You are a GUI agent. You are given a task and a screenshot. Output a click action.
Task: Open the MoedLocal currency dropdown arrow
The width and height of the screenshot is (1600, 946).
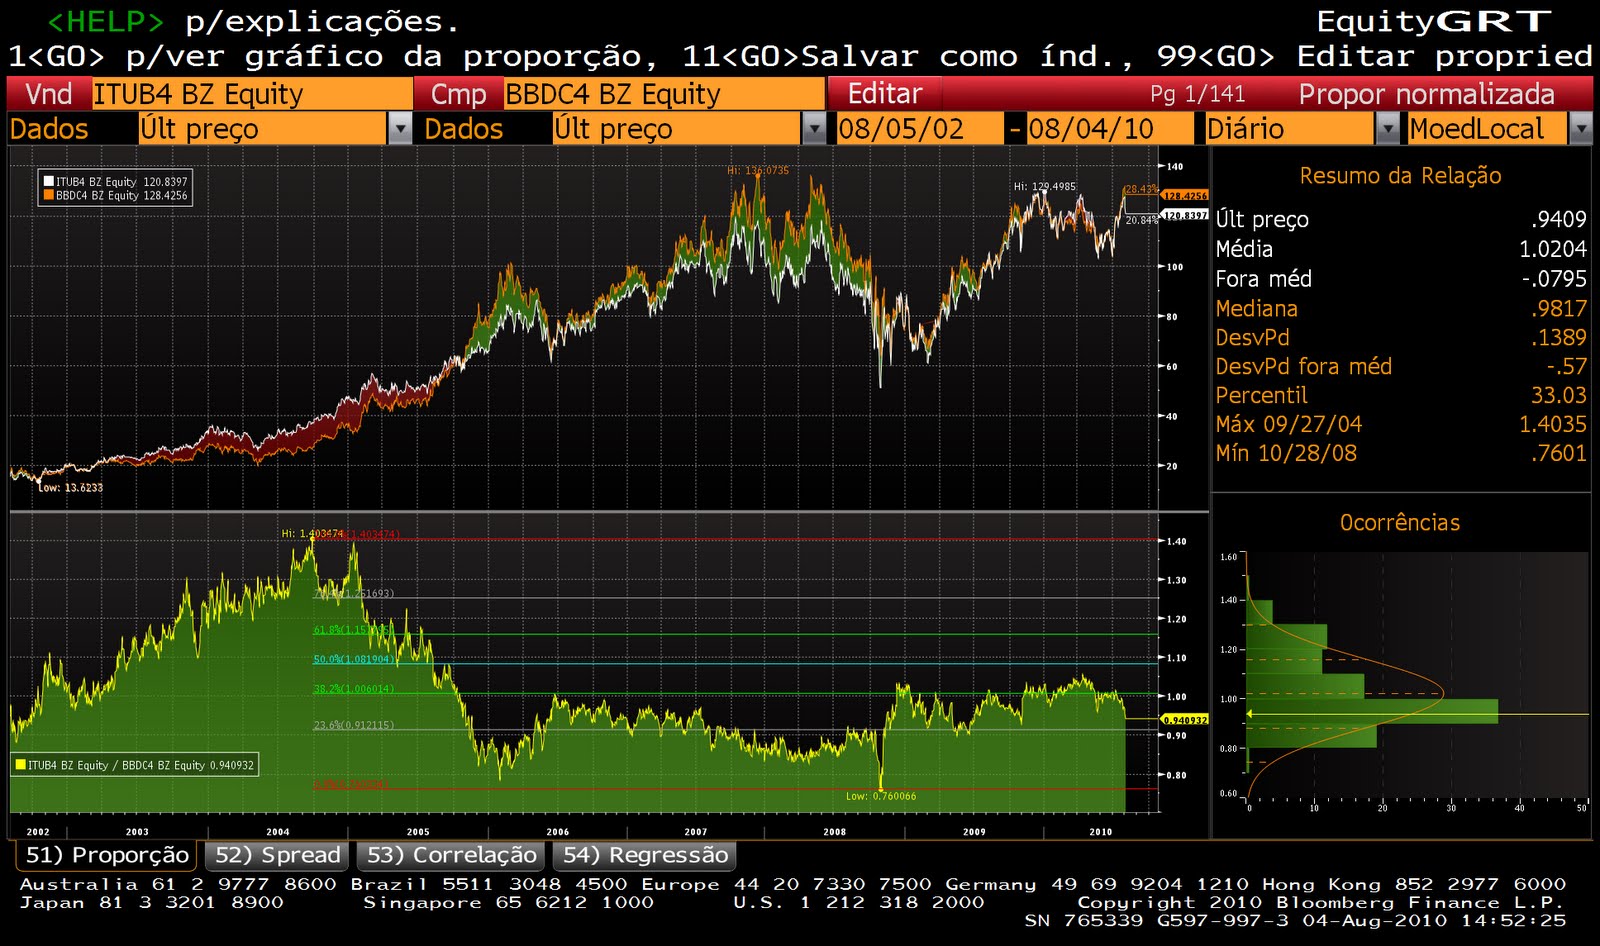[x=1580, y=129]
